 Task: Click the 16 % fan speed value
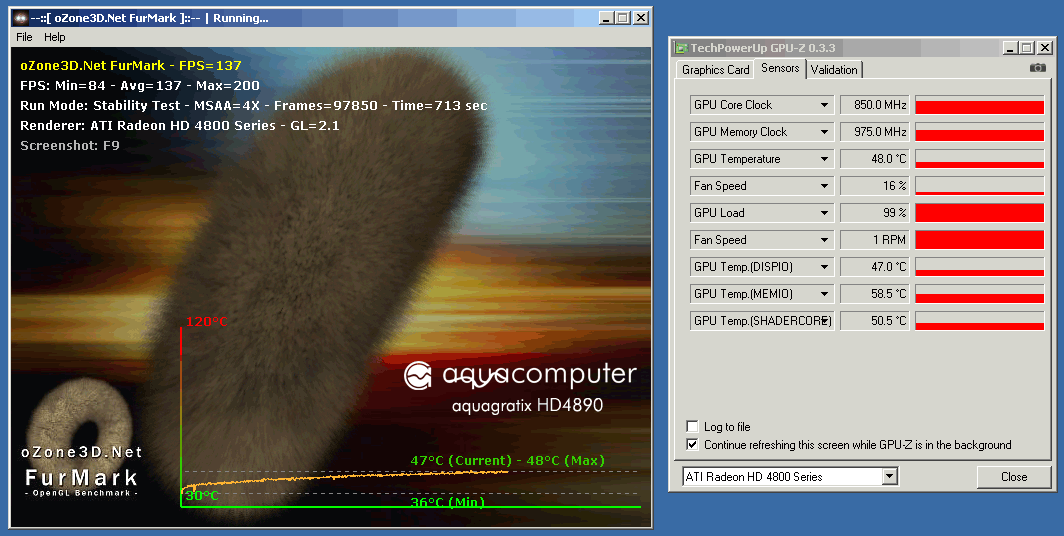(875, 186)
